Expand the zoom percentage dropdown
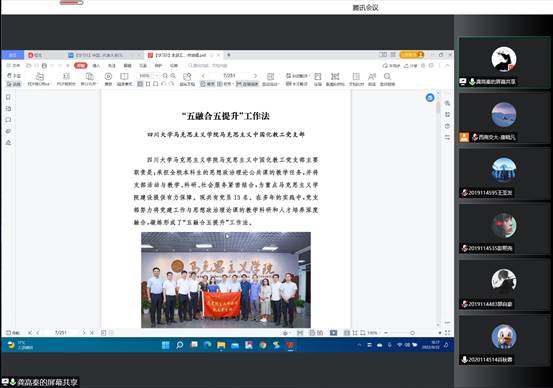 (x=157, y=76)
